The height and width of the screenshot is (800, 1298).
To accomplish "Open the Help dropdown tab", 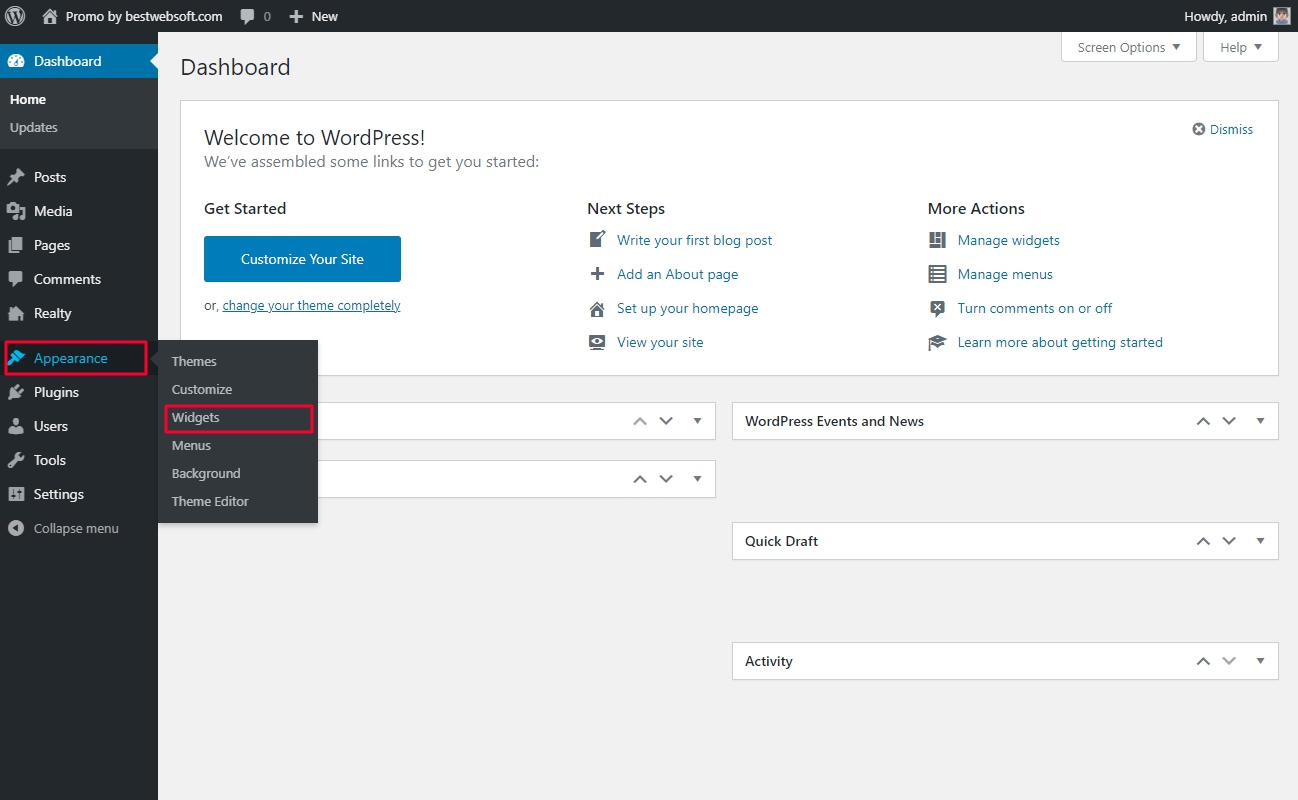I will 1241,47.
